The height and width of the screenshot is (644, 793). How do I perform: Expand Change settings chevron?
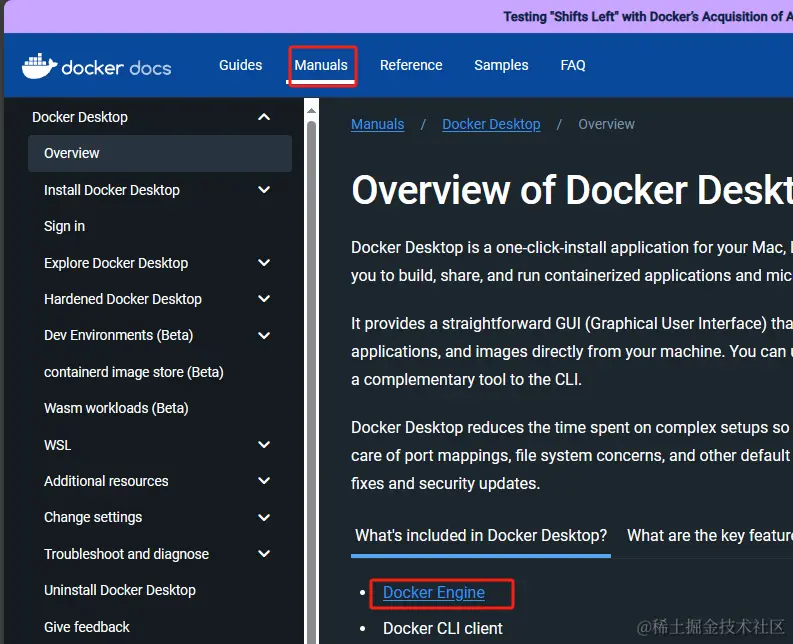[x=264, y=517]
